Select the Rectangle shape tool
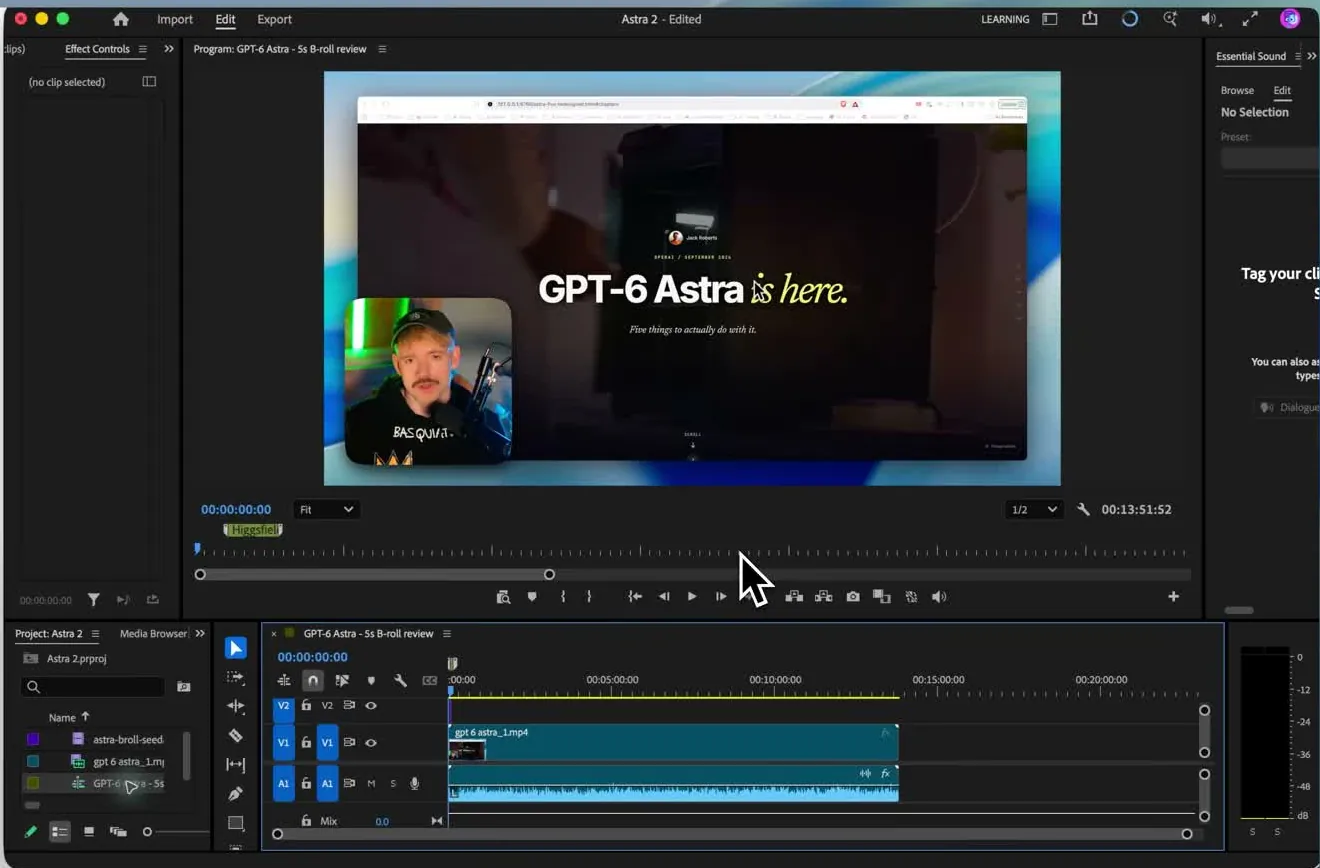Viewport: 1320px width, 868px height. (x=235, y=823)
